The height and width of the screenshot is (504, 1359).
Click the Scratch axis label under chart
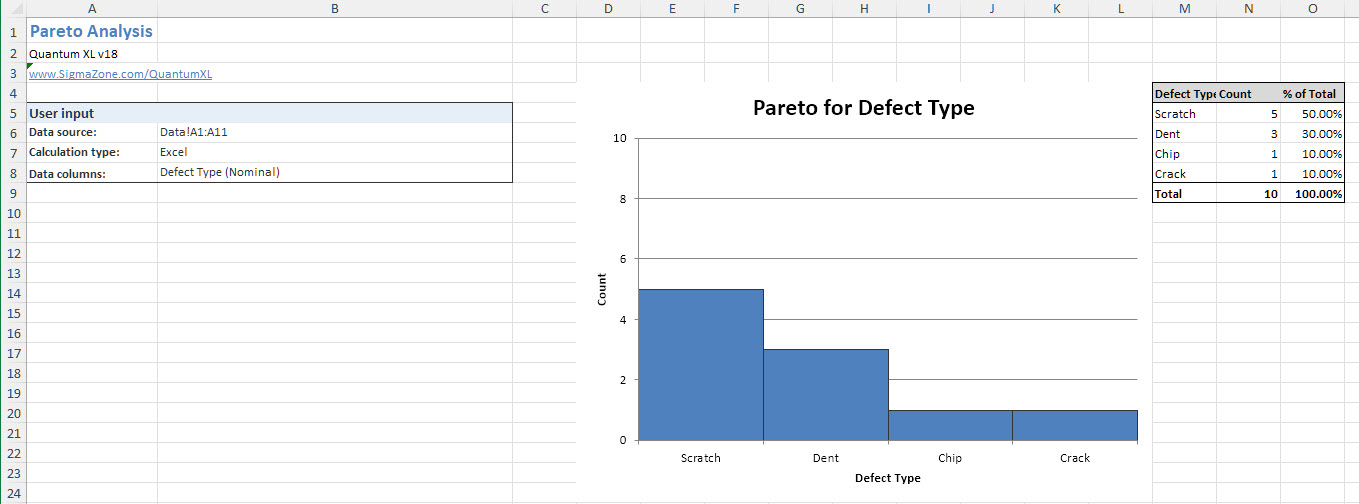tap(700, 458)
